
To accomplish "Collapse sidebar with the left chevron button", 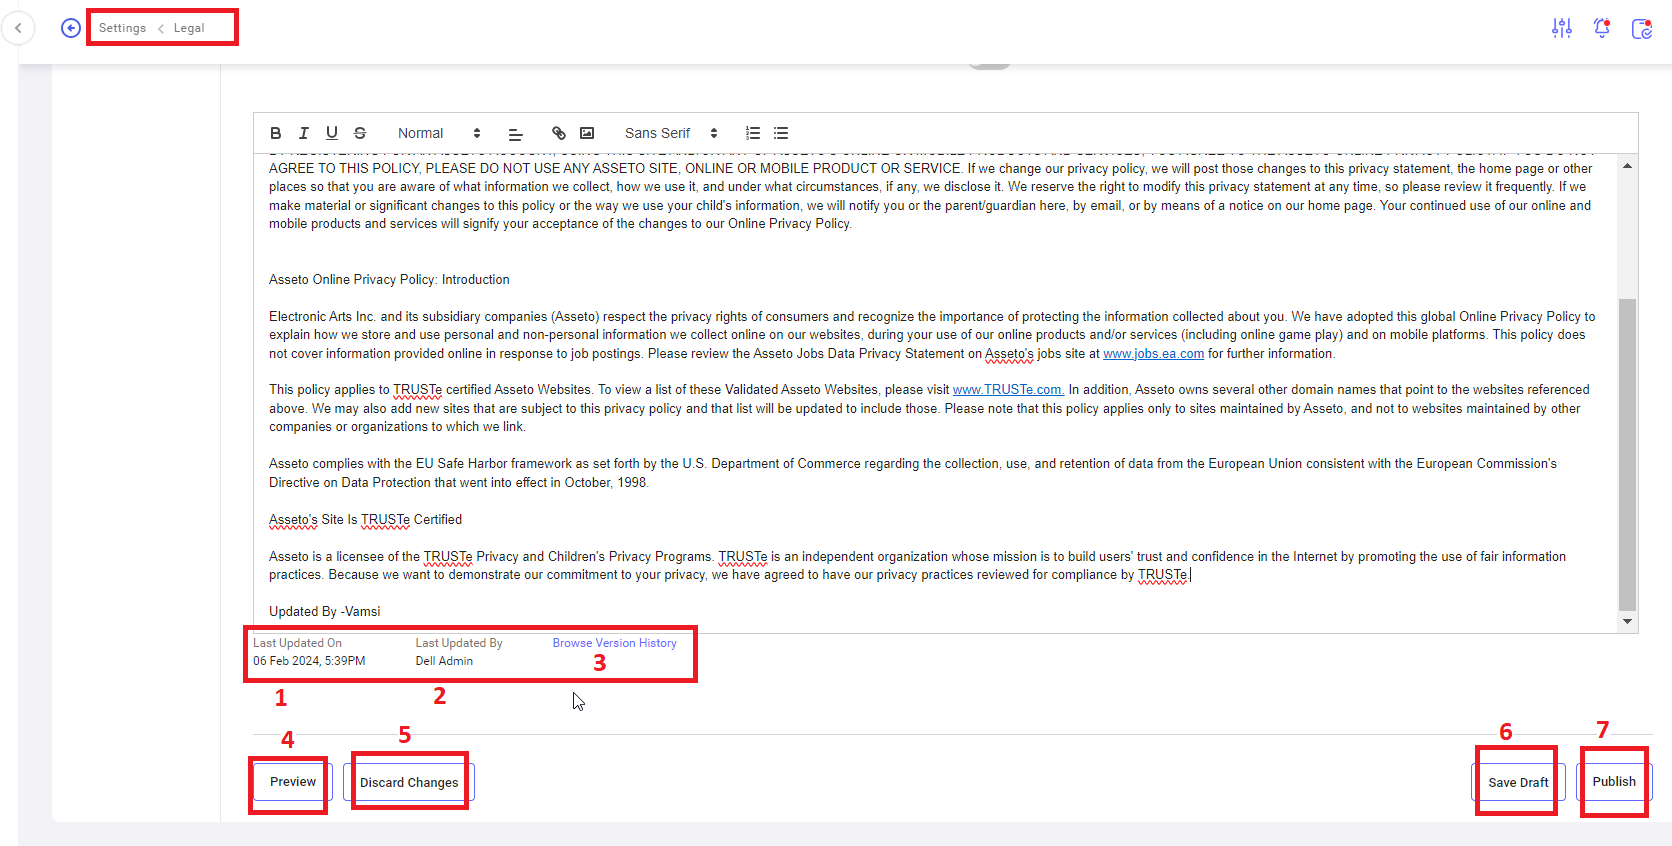I will (18, 28).
